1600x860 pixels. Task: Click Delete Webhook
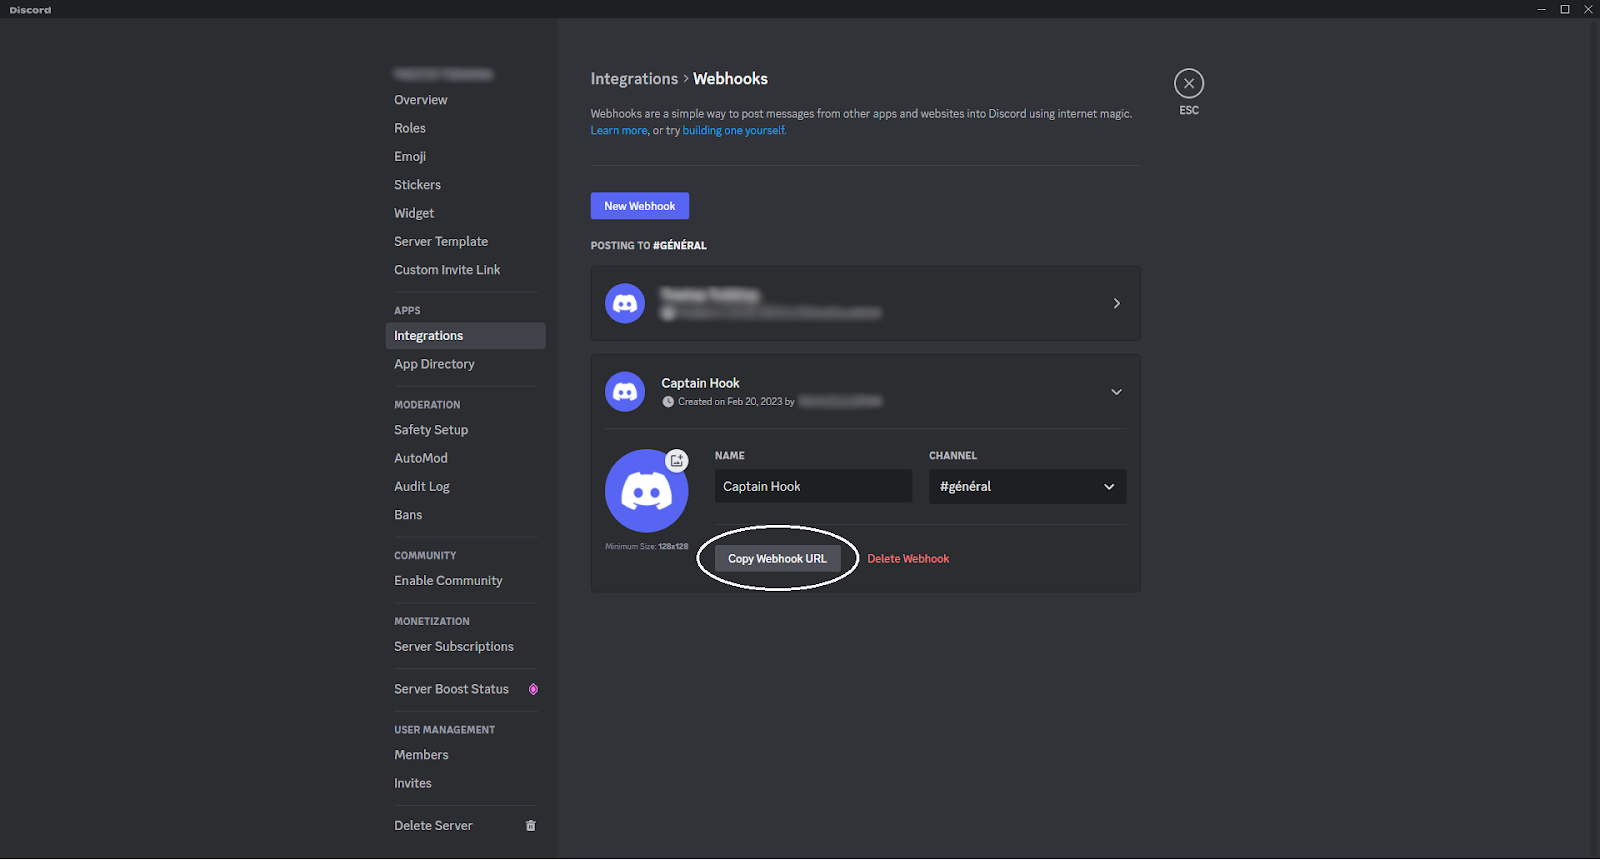pyautogui.click(x=908, y=559)
